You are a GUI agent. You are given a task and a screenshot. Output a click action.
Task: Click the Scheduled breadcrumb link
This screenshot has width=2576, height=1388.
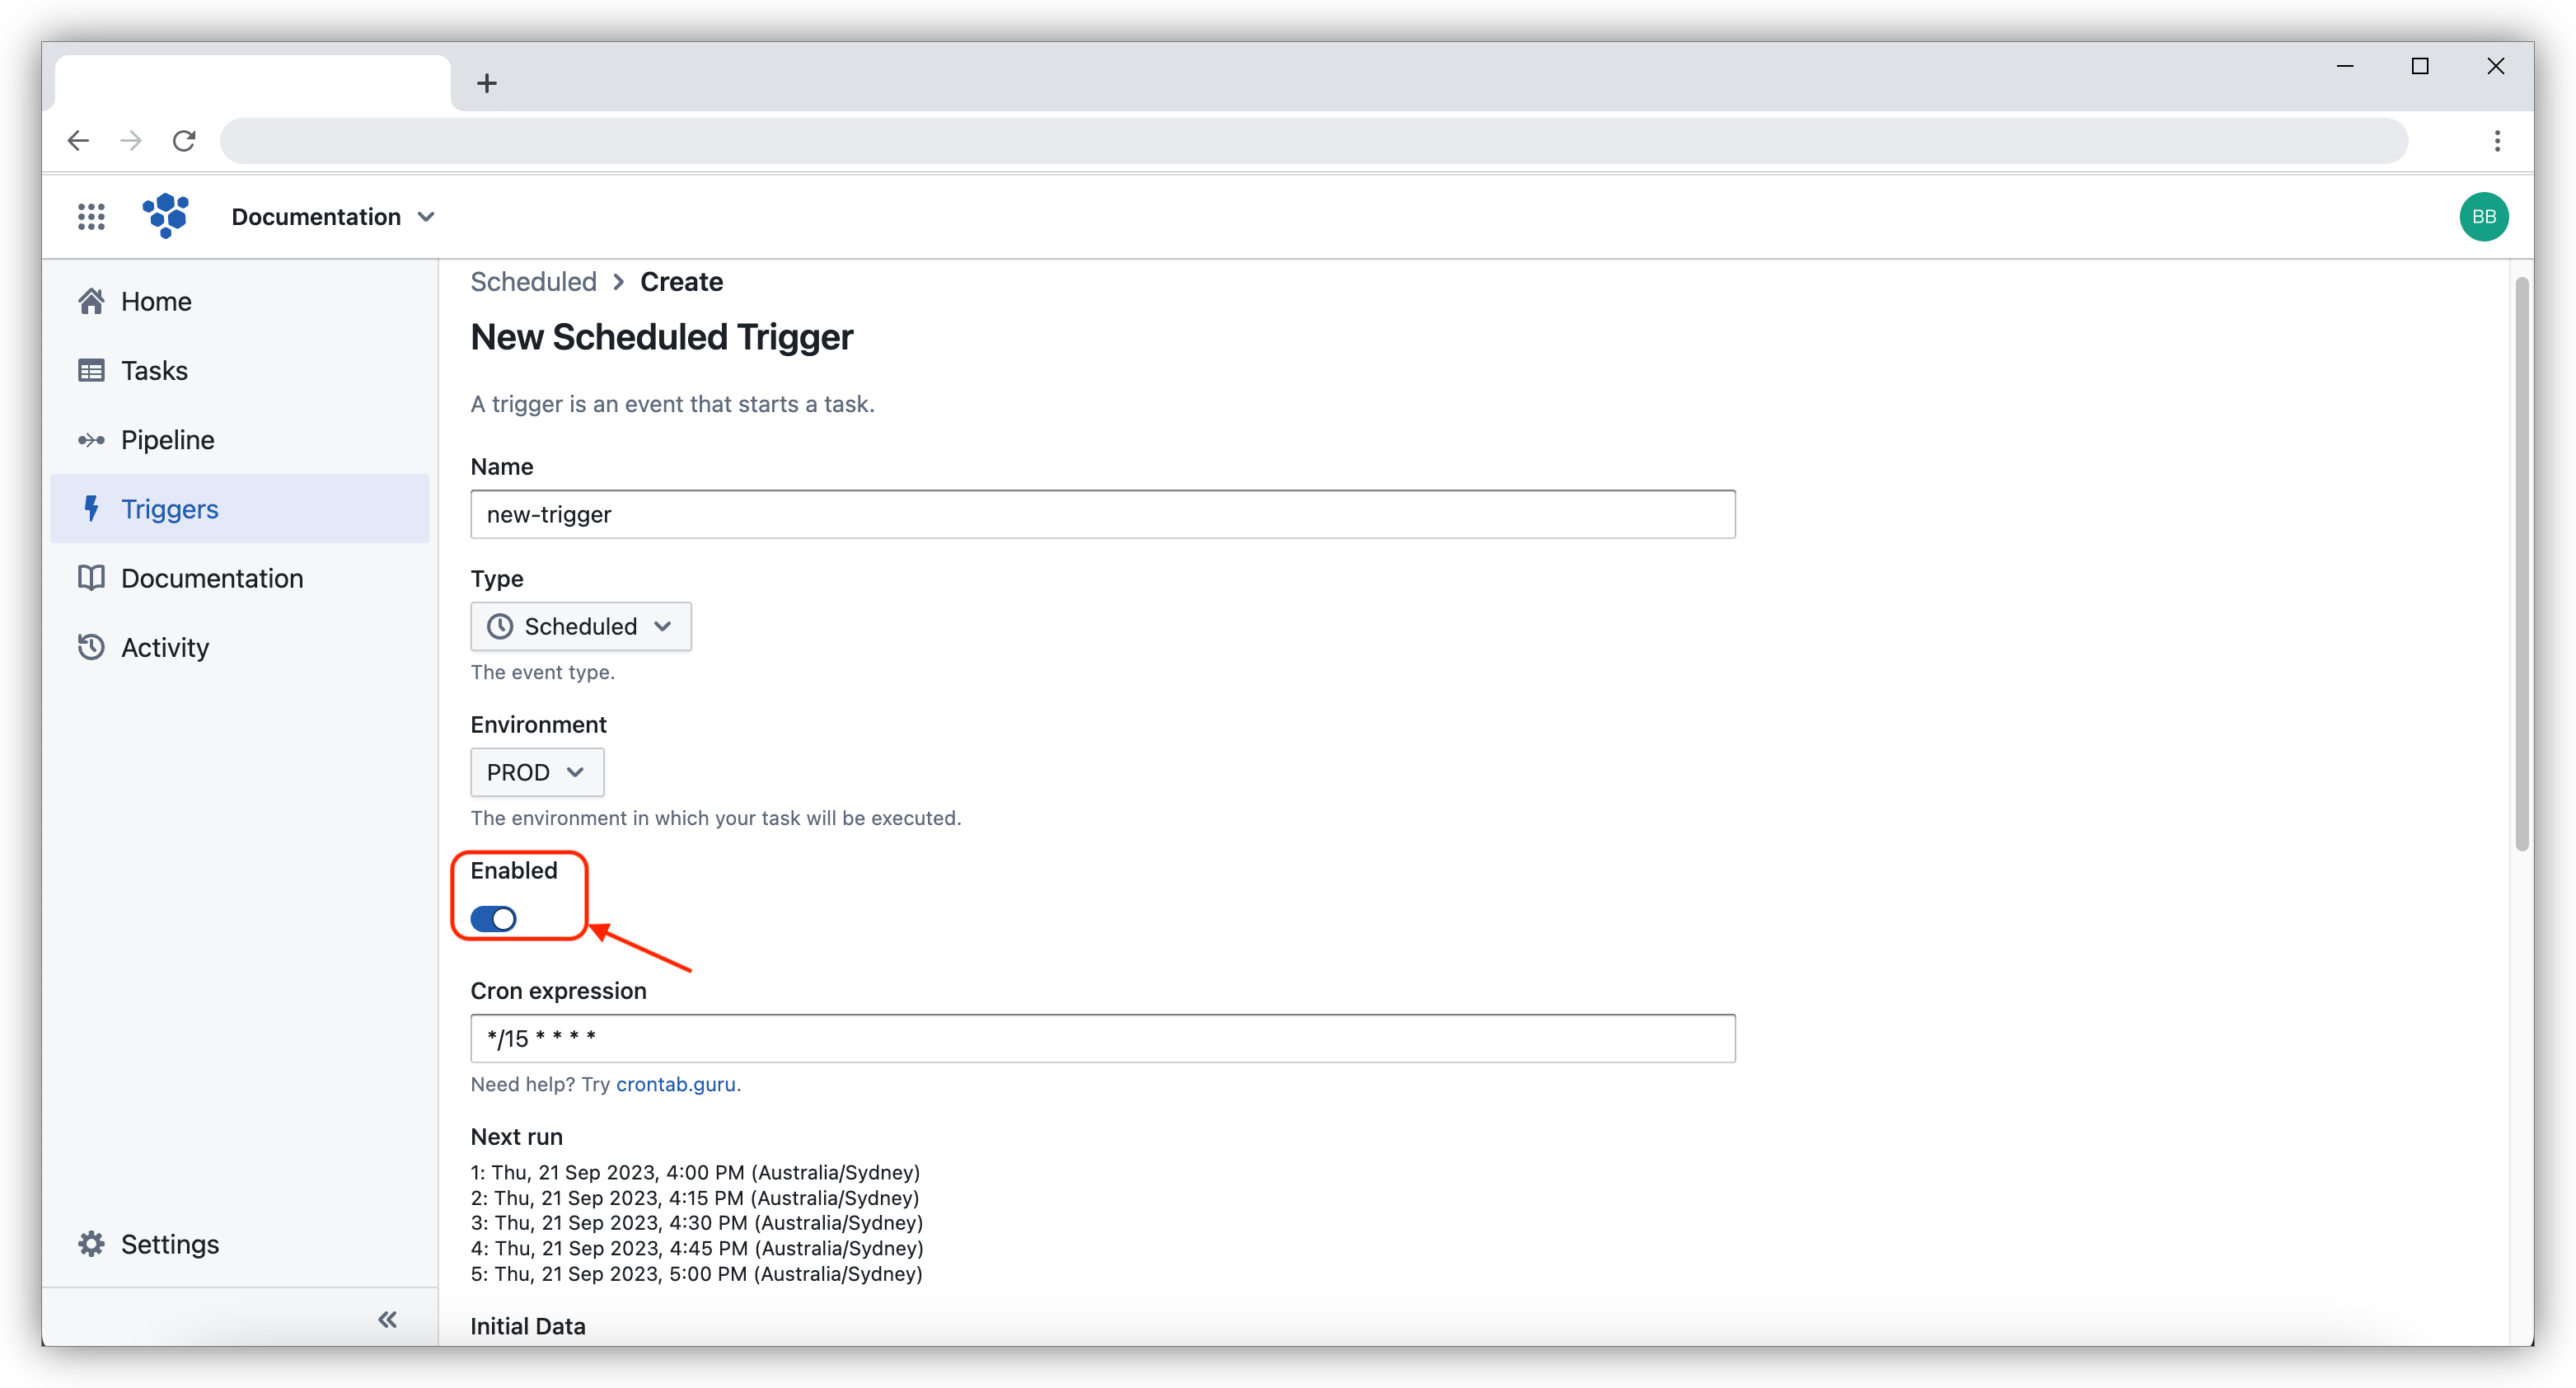pos(533,282)
